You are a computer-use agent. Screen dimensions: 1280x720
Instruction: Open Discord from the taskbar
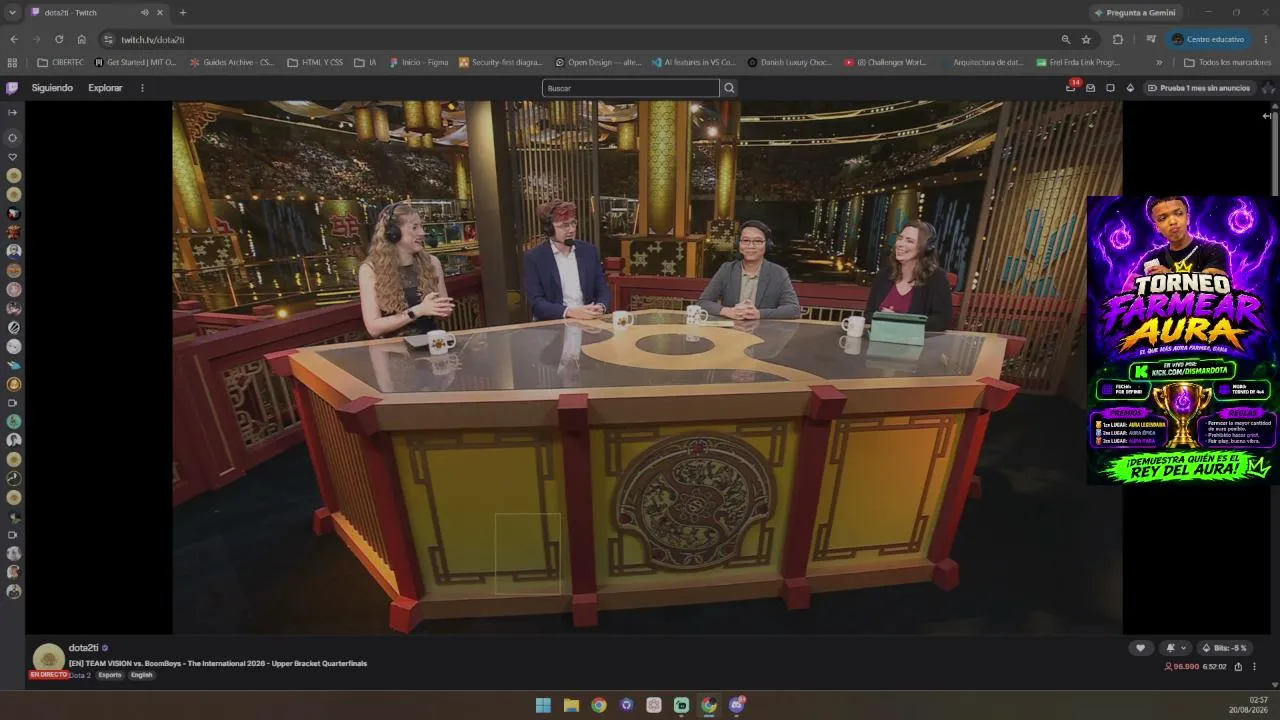[737, 705]
